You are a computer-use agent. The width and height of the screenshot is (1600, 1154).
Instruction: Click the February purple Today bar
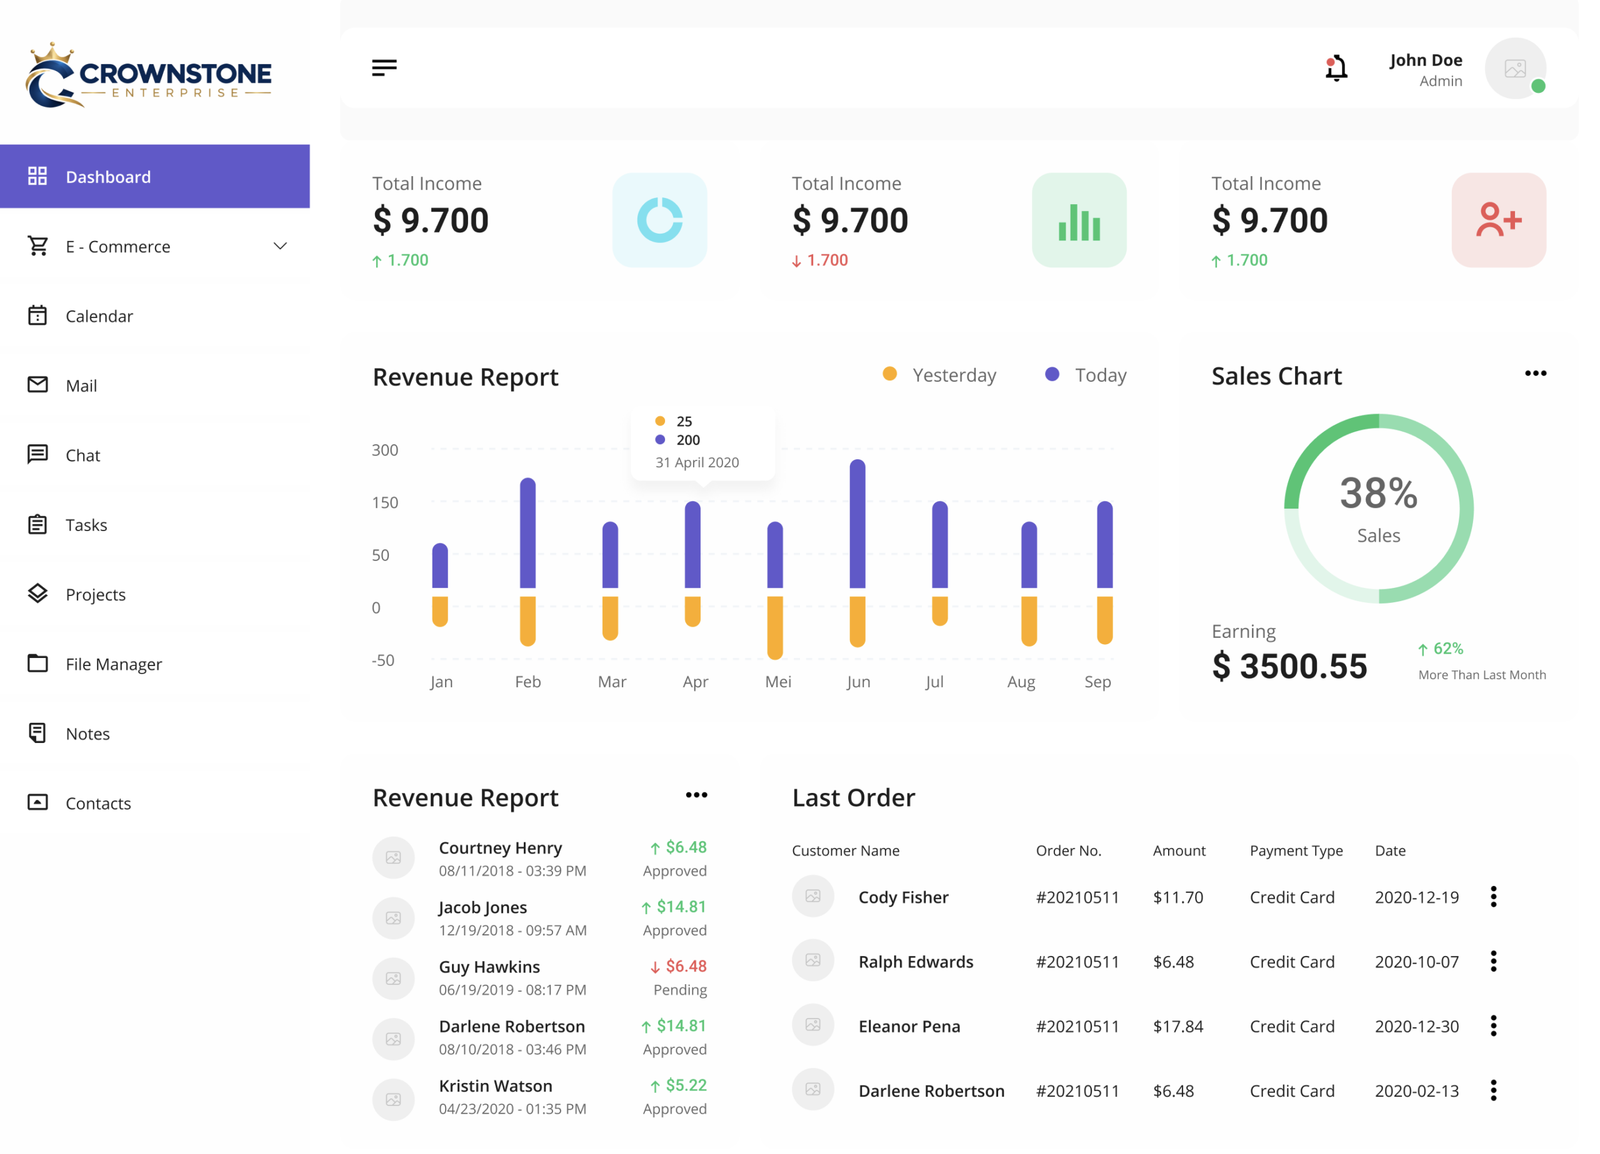point(528,533)
